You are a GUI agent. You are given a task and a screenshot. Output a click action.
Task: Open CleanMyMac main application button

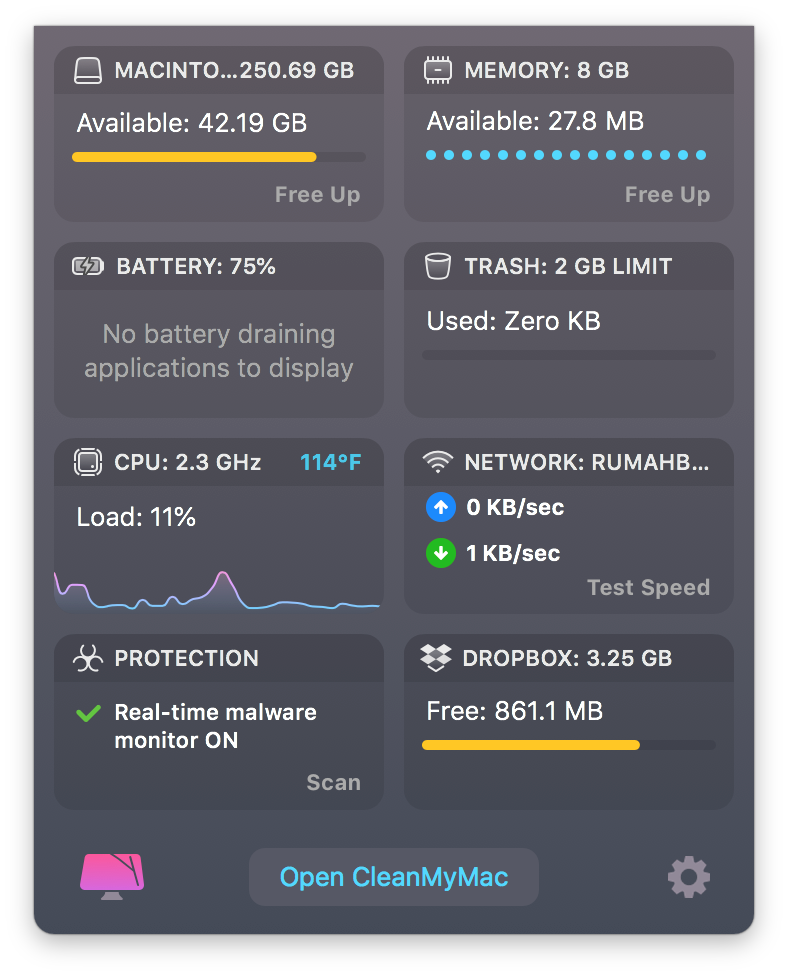pos(394,877)
